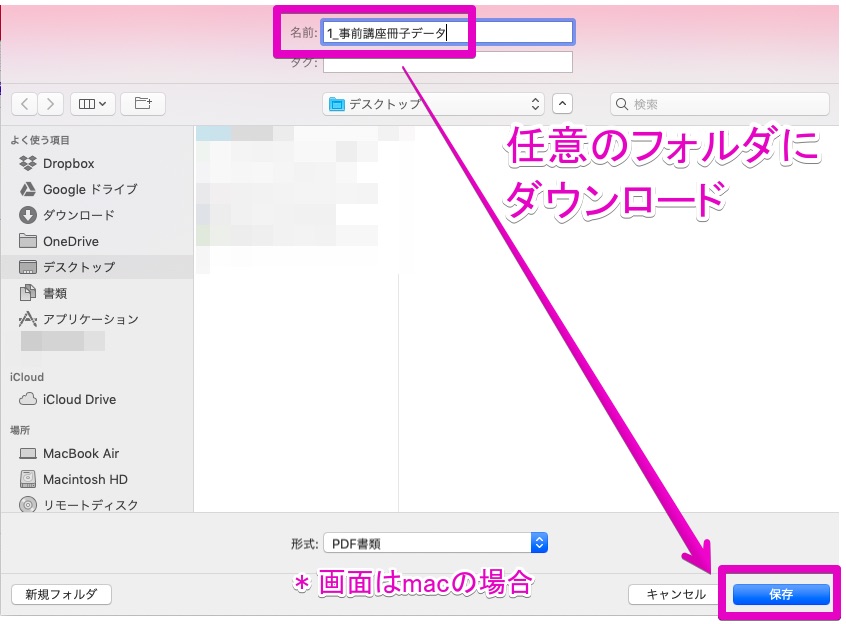
Task: Select Macintosh HD in the sidebar
Action: click(97, 479)
